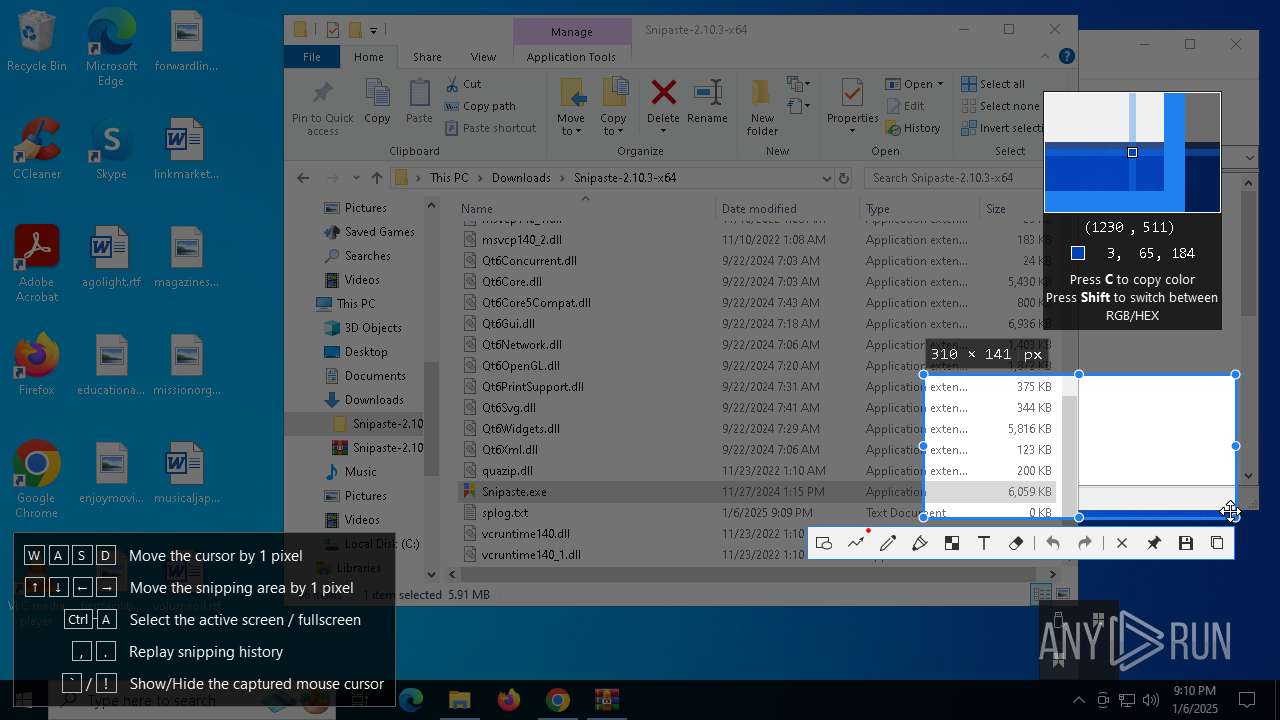The height and width of the screenshot is (720, 1280).
Task: Click Downloads in the address breadcrumb
Action: coord(521,178)
